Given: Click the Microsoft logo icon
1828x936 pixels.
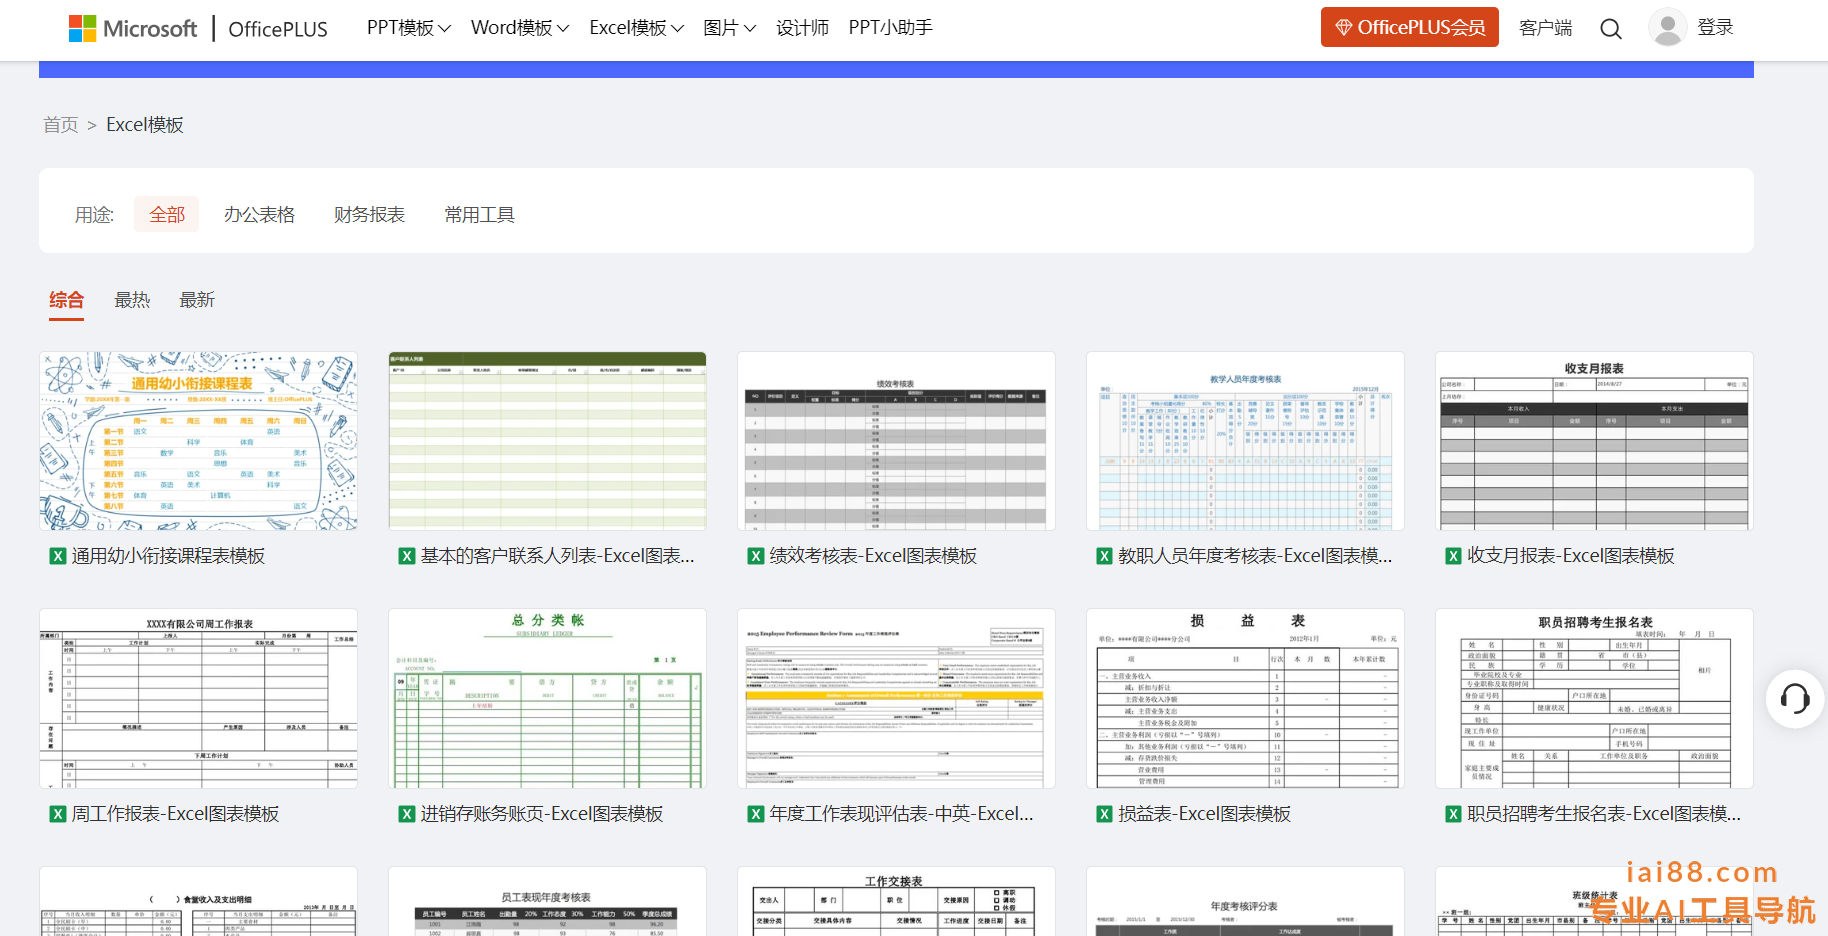Looking at the screenshot, I should coord(82,28).
